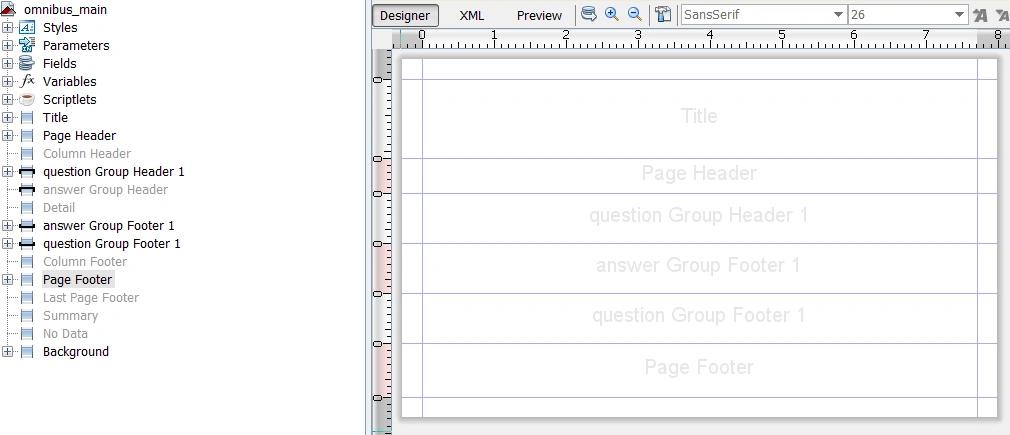Zoom in on the report designer

click(612, 14)
